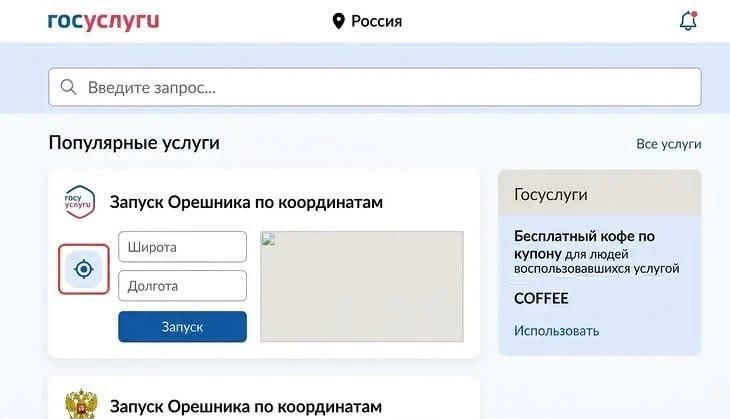The width and height of the screenshot is (730, 419).
Task: Select the Россия region text
Action: click(377, 21)
